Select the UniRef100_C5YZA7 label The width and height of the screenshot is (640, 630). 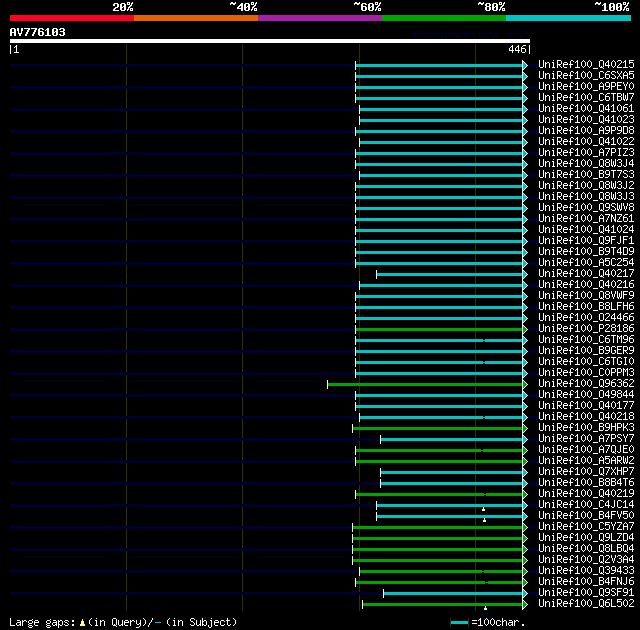click(586, 527)
